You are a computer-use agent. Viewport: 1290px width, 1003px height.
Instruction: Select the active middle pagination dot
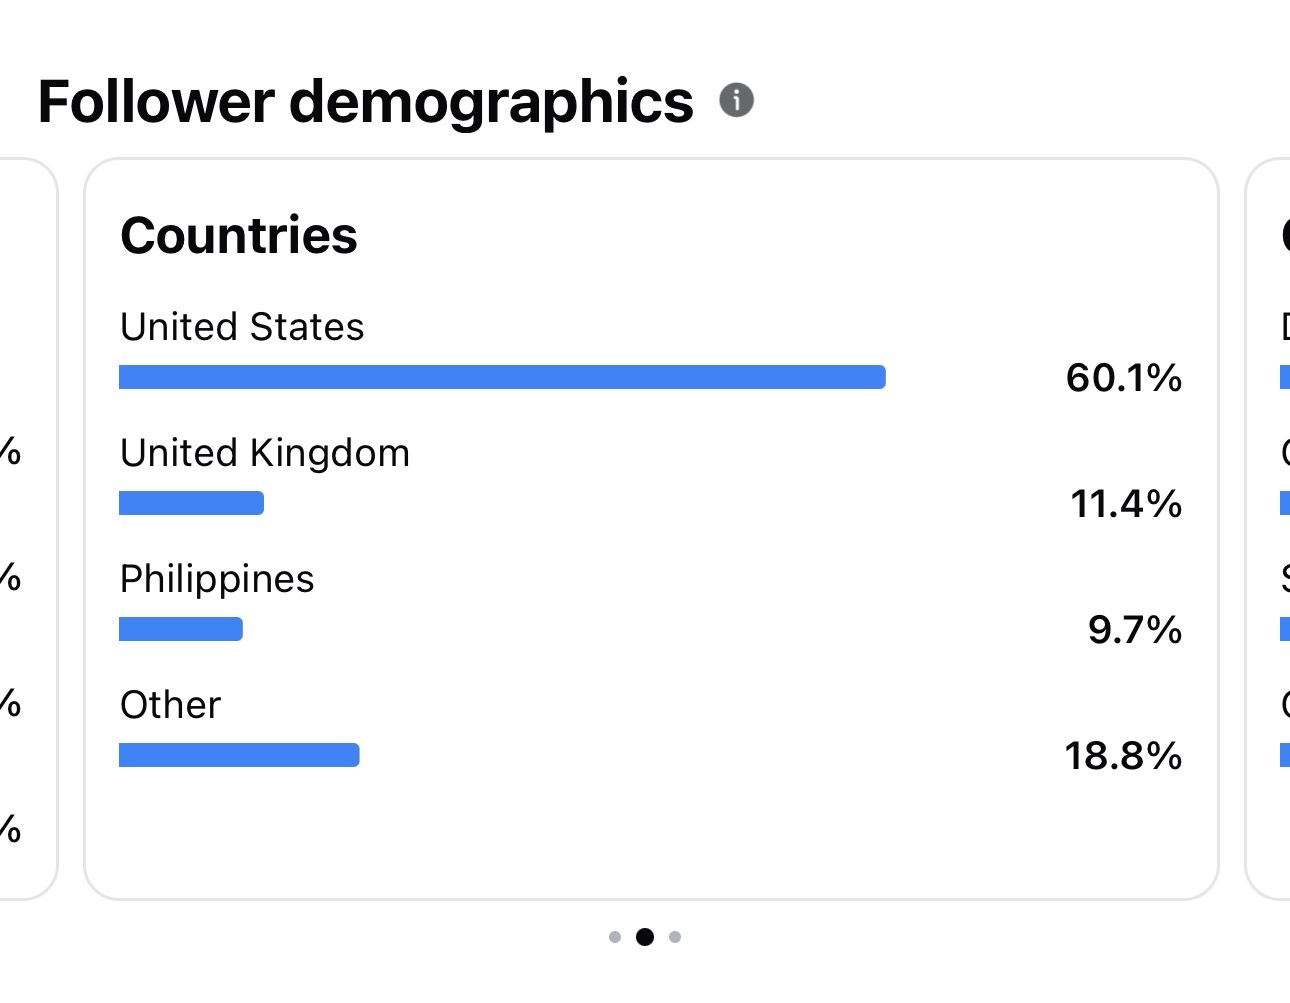[x=645, y=937]
